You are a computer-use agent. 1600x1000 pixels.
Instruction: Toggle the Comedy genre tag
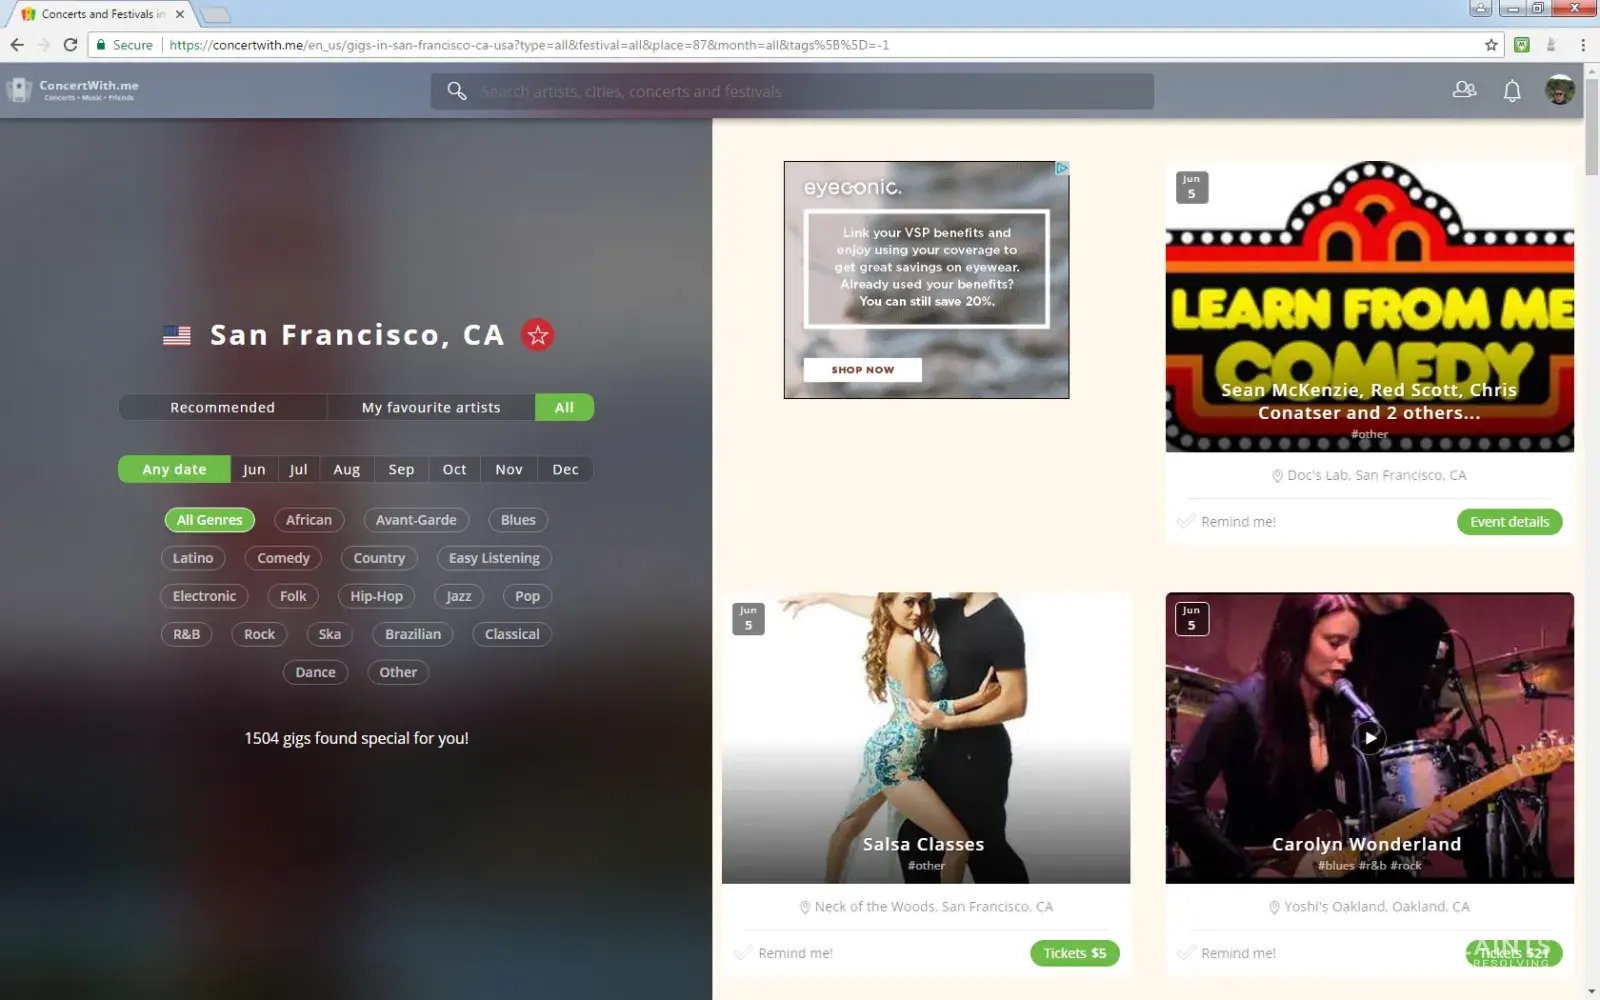pos(283,558)
